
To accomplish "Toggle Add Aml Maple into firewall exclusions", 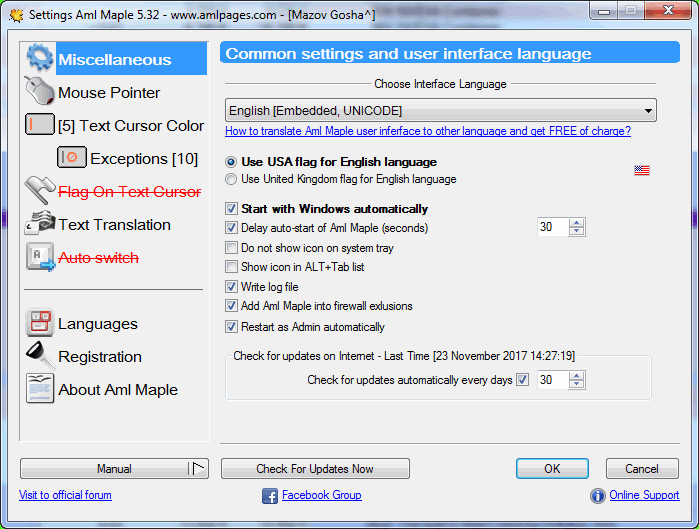I will pyautogui.click(x=231, y=306).
